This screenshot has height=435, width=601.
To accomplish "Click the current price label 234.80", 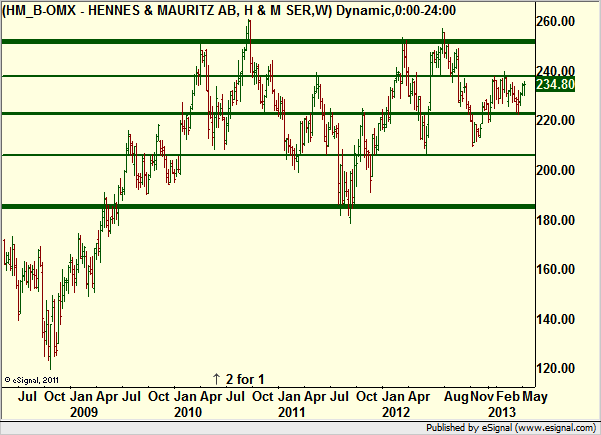I will pyautogui.click(x=555, y=84).
